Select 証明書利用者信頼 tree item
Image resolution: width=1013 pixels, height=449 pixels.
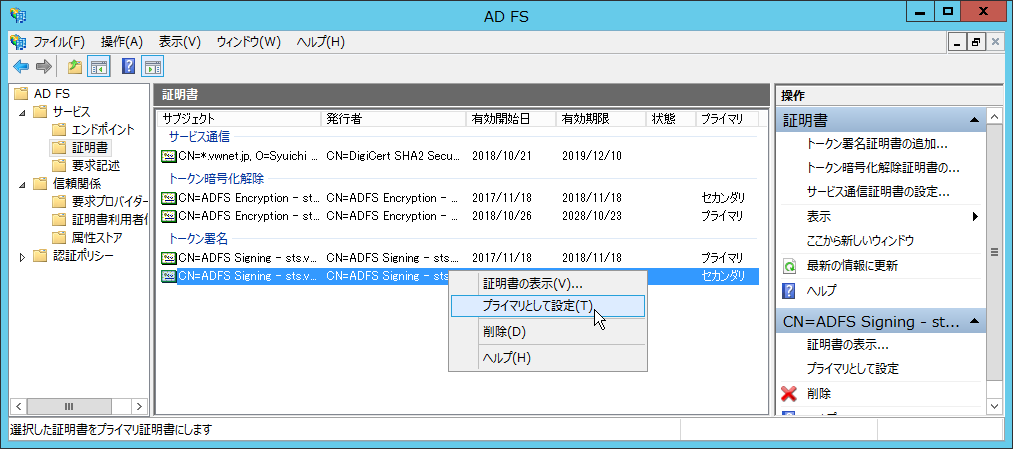pos(109,220)
